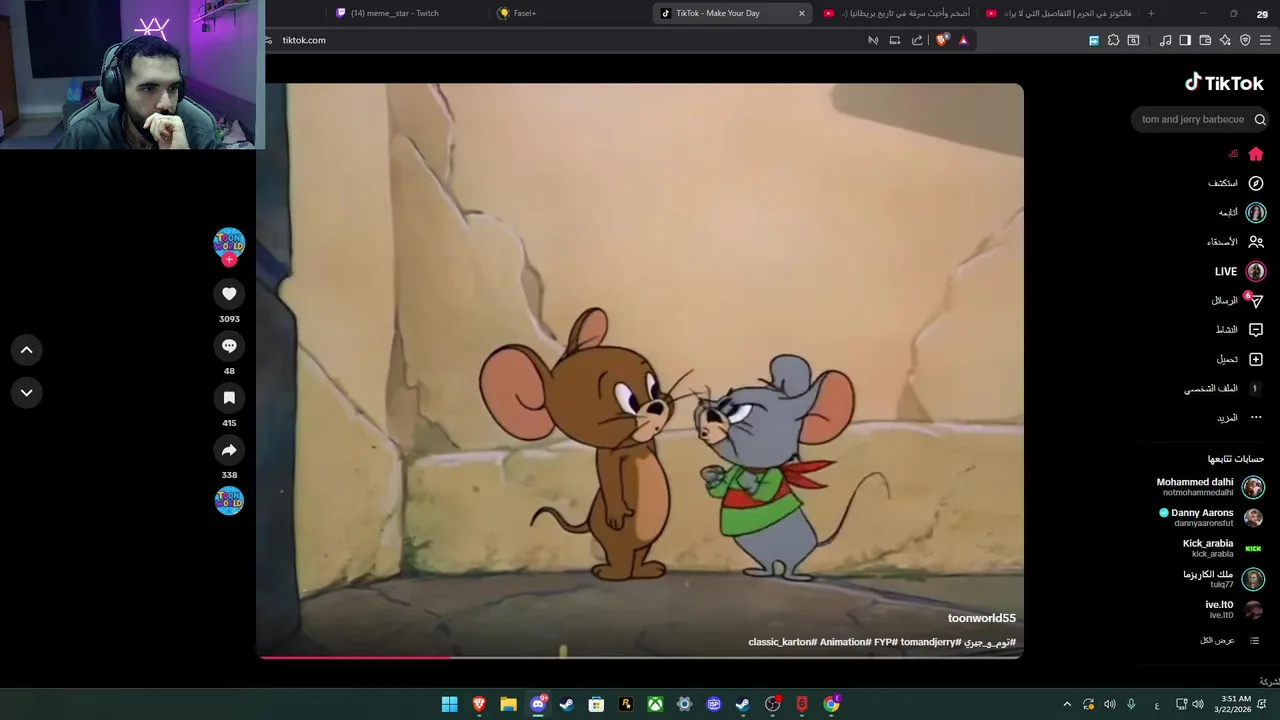The height and width of the screenshot is (720, 1280).
Task: Open Danny Aarons followed account
Action: [x=1210, y=518]
